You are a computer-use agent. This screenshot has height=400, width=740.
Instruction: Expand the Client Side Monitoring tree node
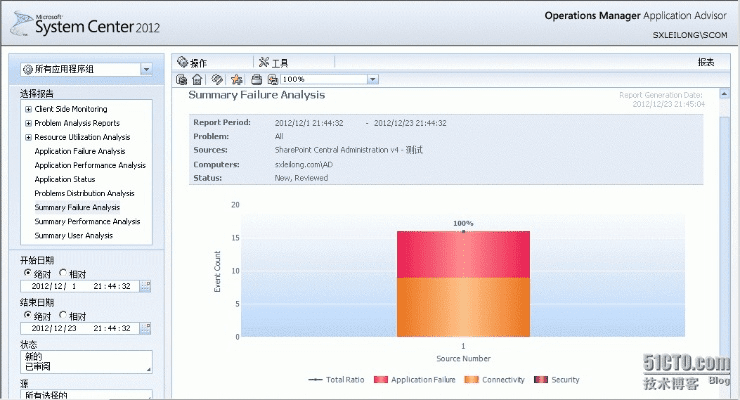pyautogui.click(x=28, y=108)
